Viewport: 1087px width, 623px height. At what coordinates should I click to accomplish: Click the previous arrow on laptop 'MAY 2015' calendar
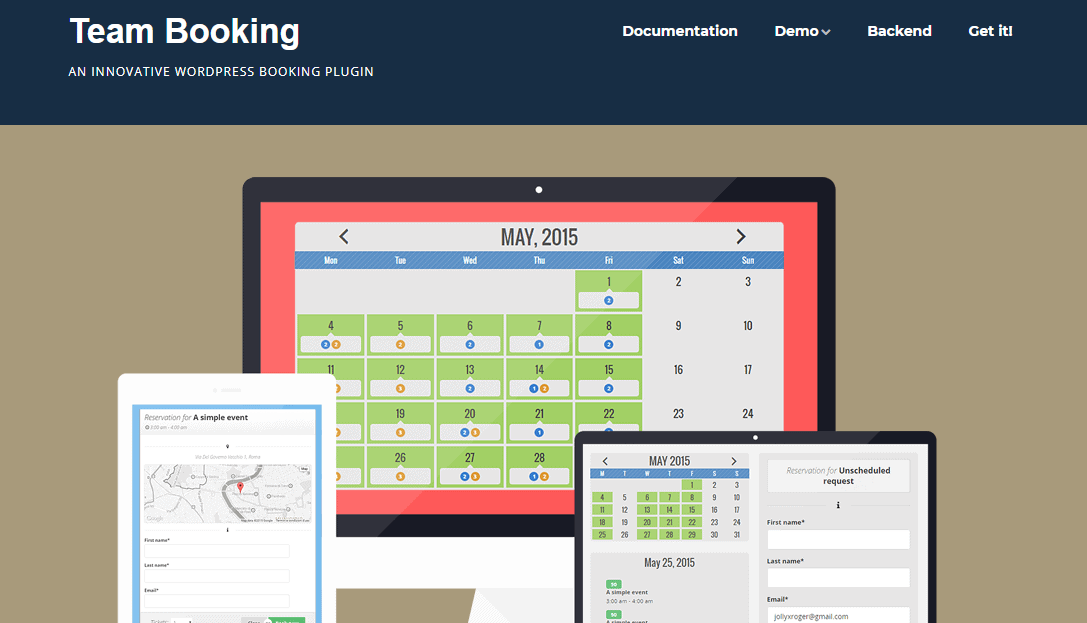point(605,461)
